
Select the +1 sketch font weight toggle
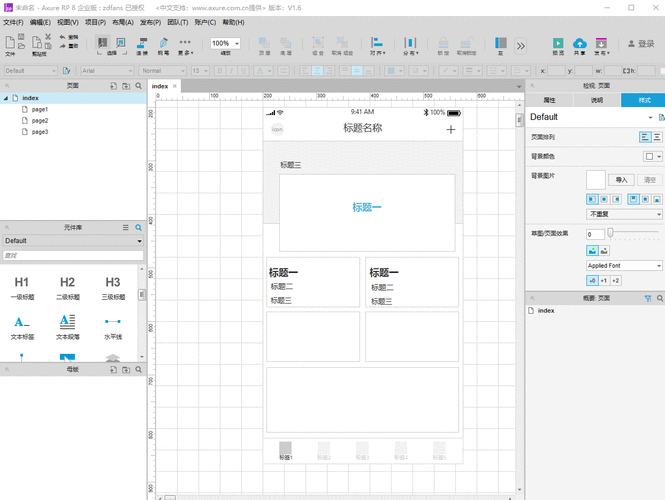[x=603, y=280]
